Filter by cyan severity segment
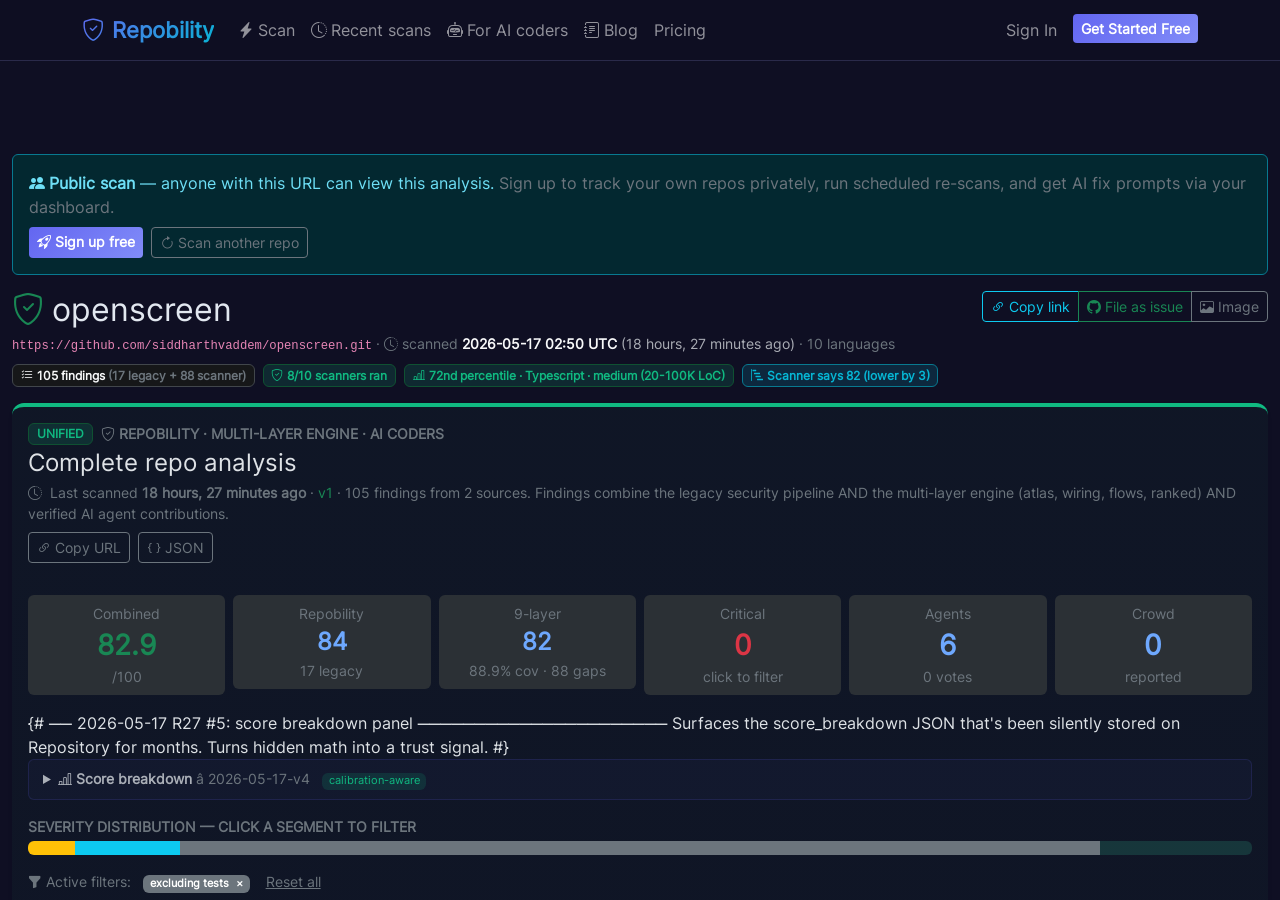Screen dimensions: 1280x900 click(x=127, y=848)
